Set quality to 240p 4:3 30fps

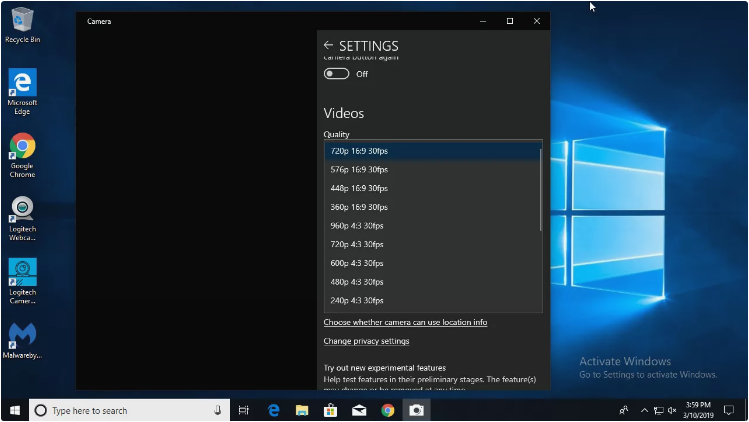432,301
